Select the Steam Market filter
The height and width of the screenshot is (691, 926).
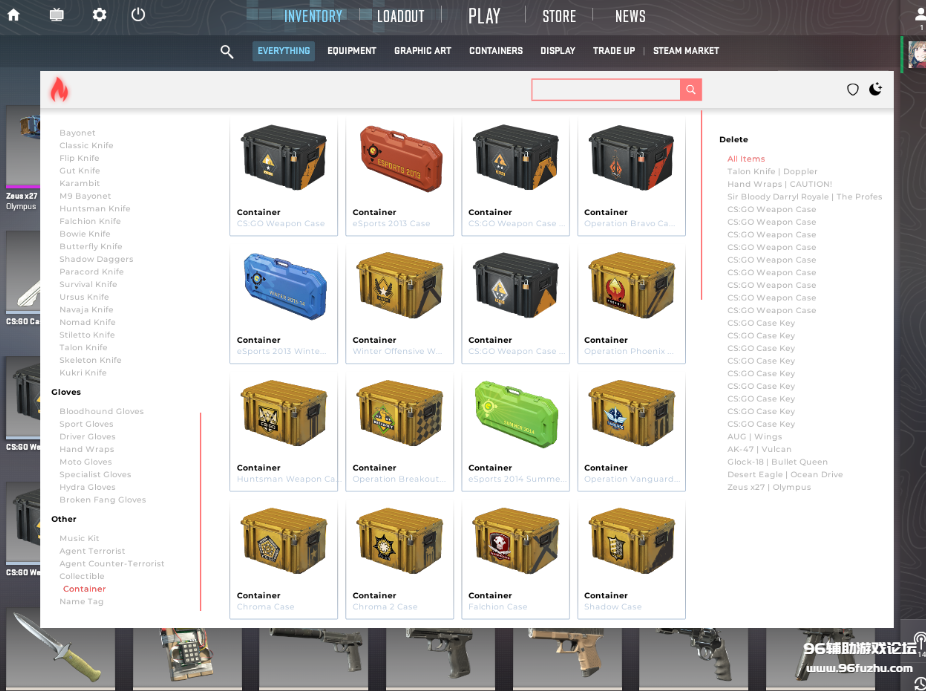point(686,51)
